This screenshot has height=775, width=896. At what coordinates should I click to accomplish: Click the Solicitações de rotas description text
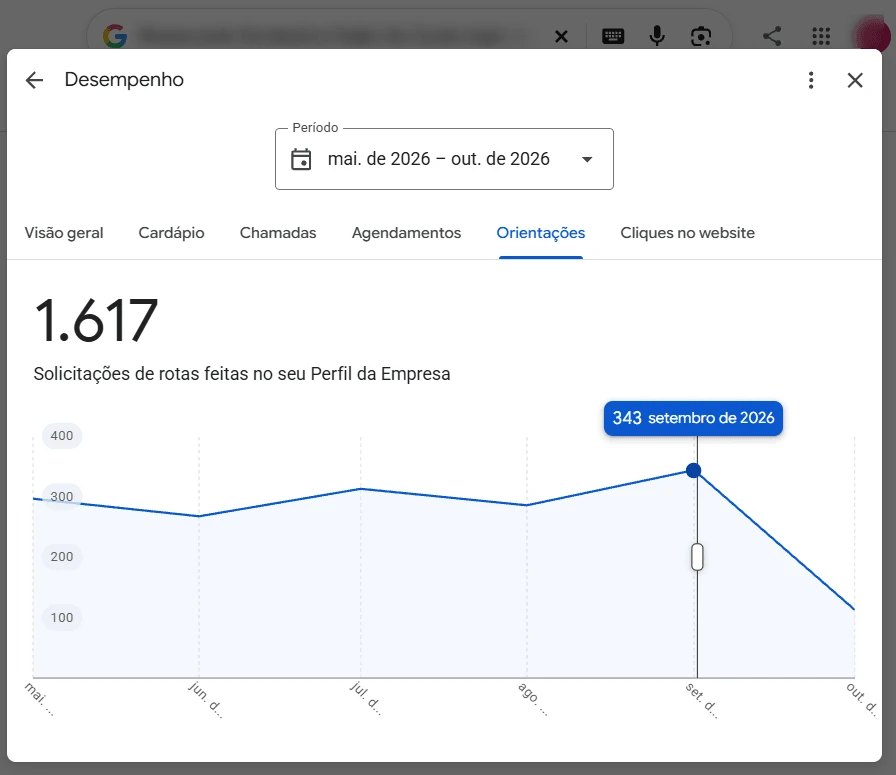click(x=242, y=374)
